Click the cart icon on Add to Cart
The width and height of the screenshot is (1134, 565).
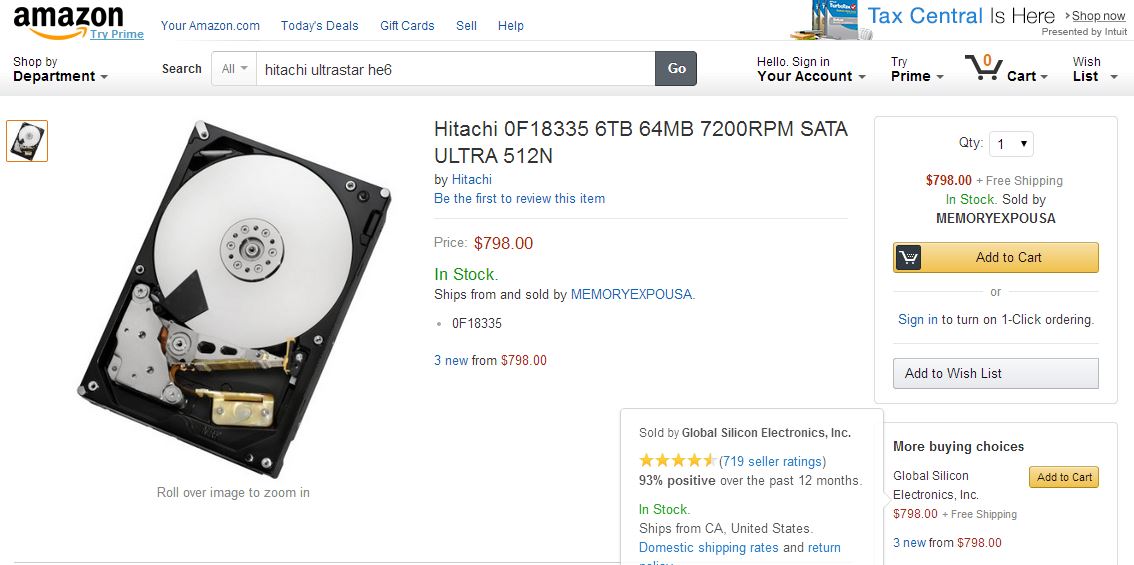(x=908, y=258)
